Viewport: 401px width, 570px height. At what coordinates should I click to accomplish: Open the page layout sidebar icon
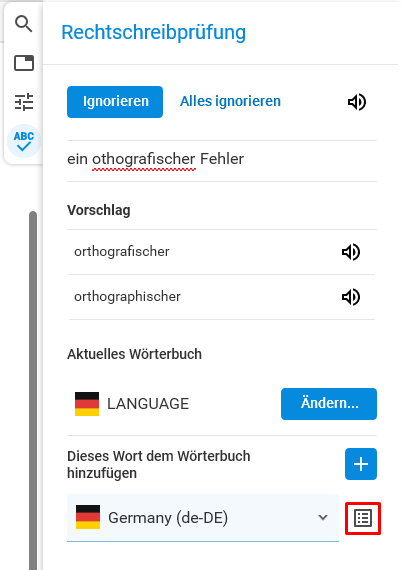(24, 63)
